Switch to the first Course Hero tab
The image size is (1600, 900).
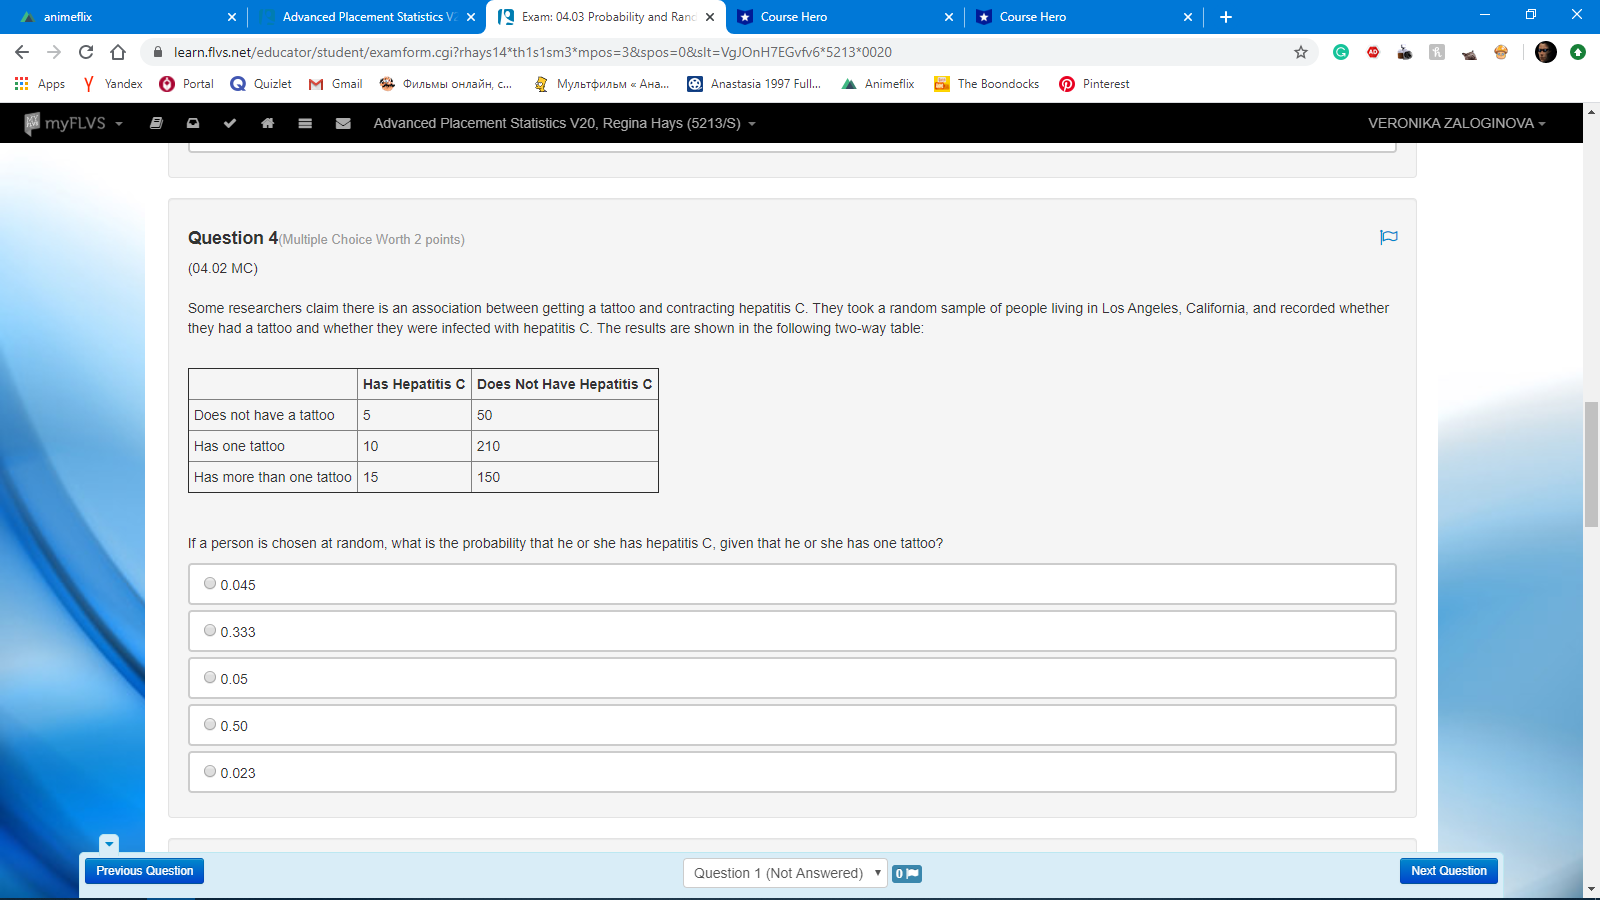click(844, 17)
